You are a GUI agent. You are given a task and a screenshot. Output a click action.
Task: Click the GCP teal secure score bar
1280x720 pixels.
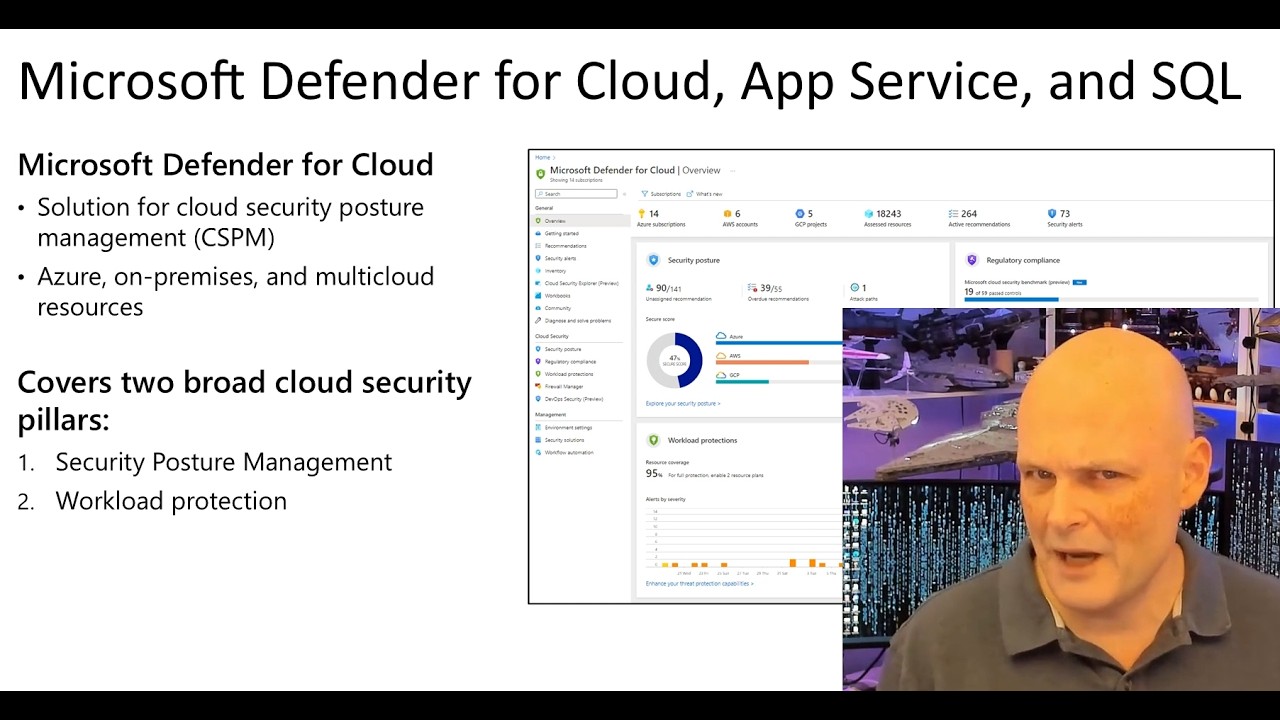742,381
